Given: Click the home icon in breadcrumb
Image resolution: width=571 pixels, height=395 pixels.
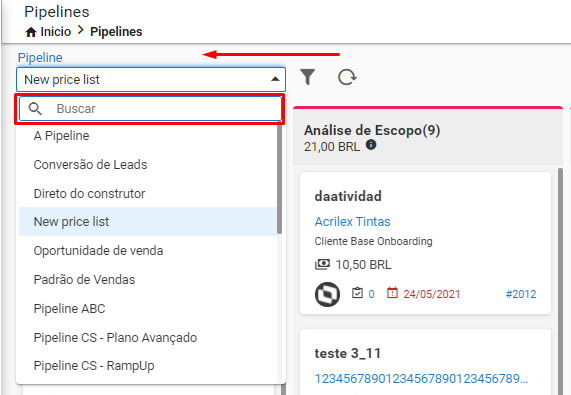Looking at the screenshot, I should (x=31, y=32).
